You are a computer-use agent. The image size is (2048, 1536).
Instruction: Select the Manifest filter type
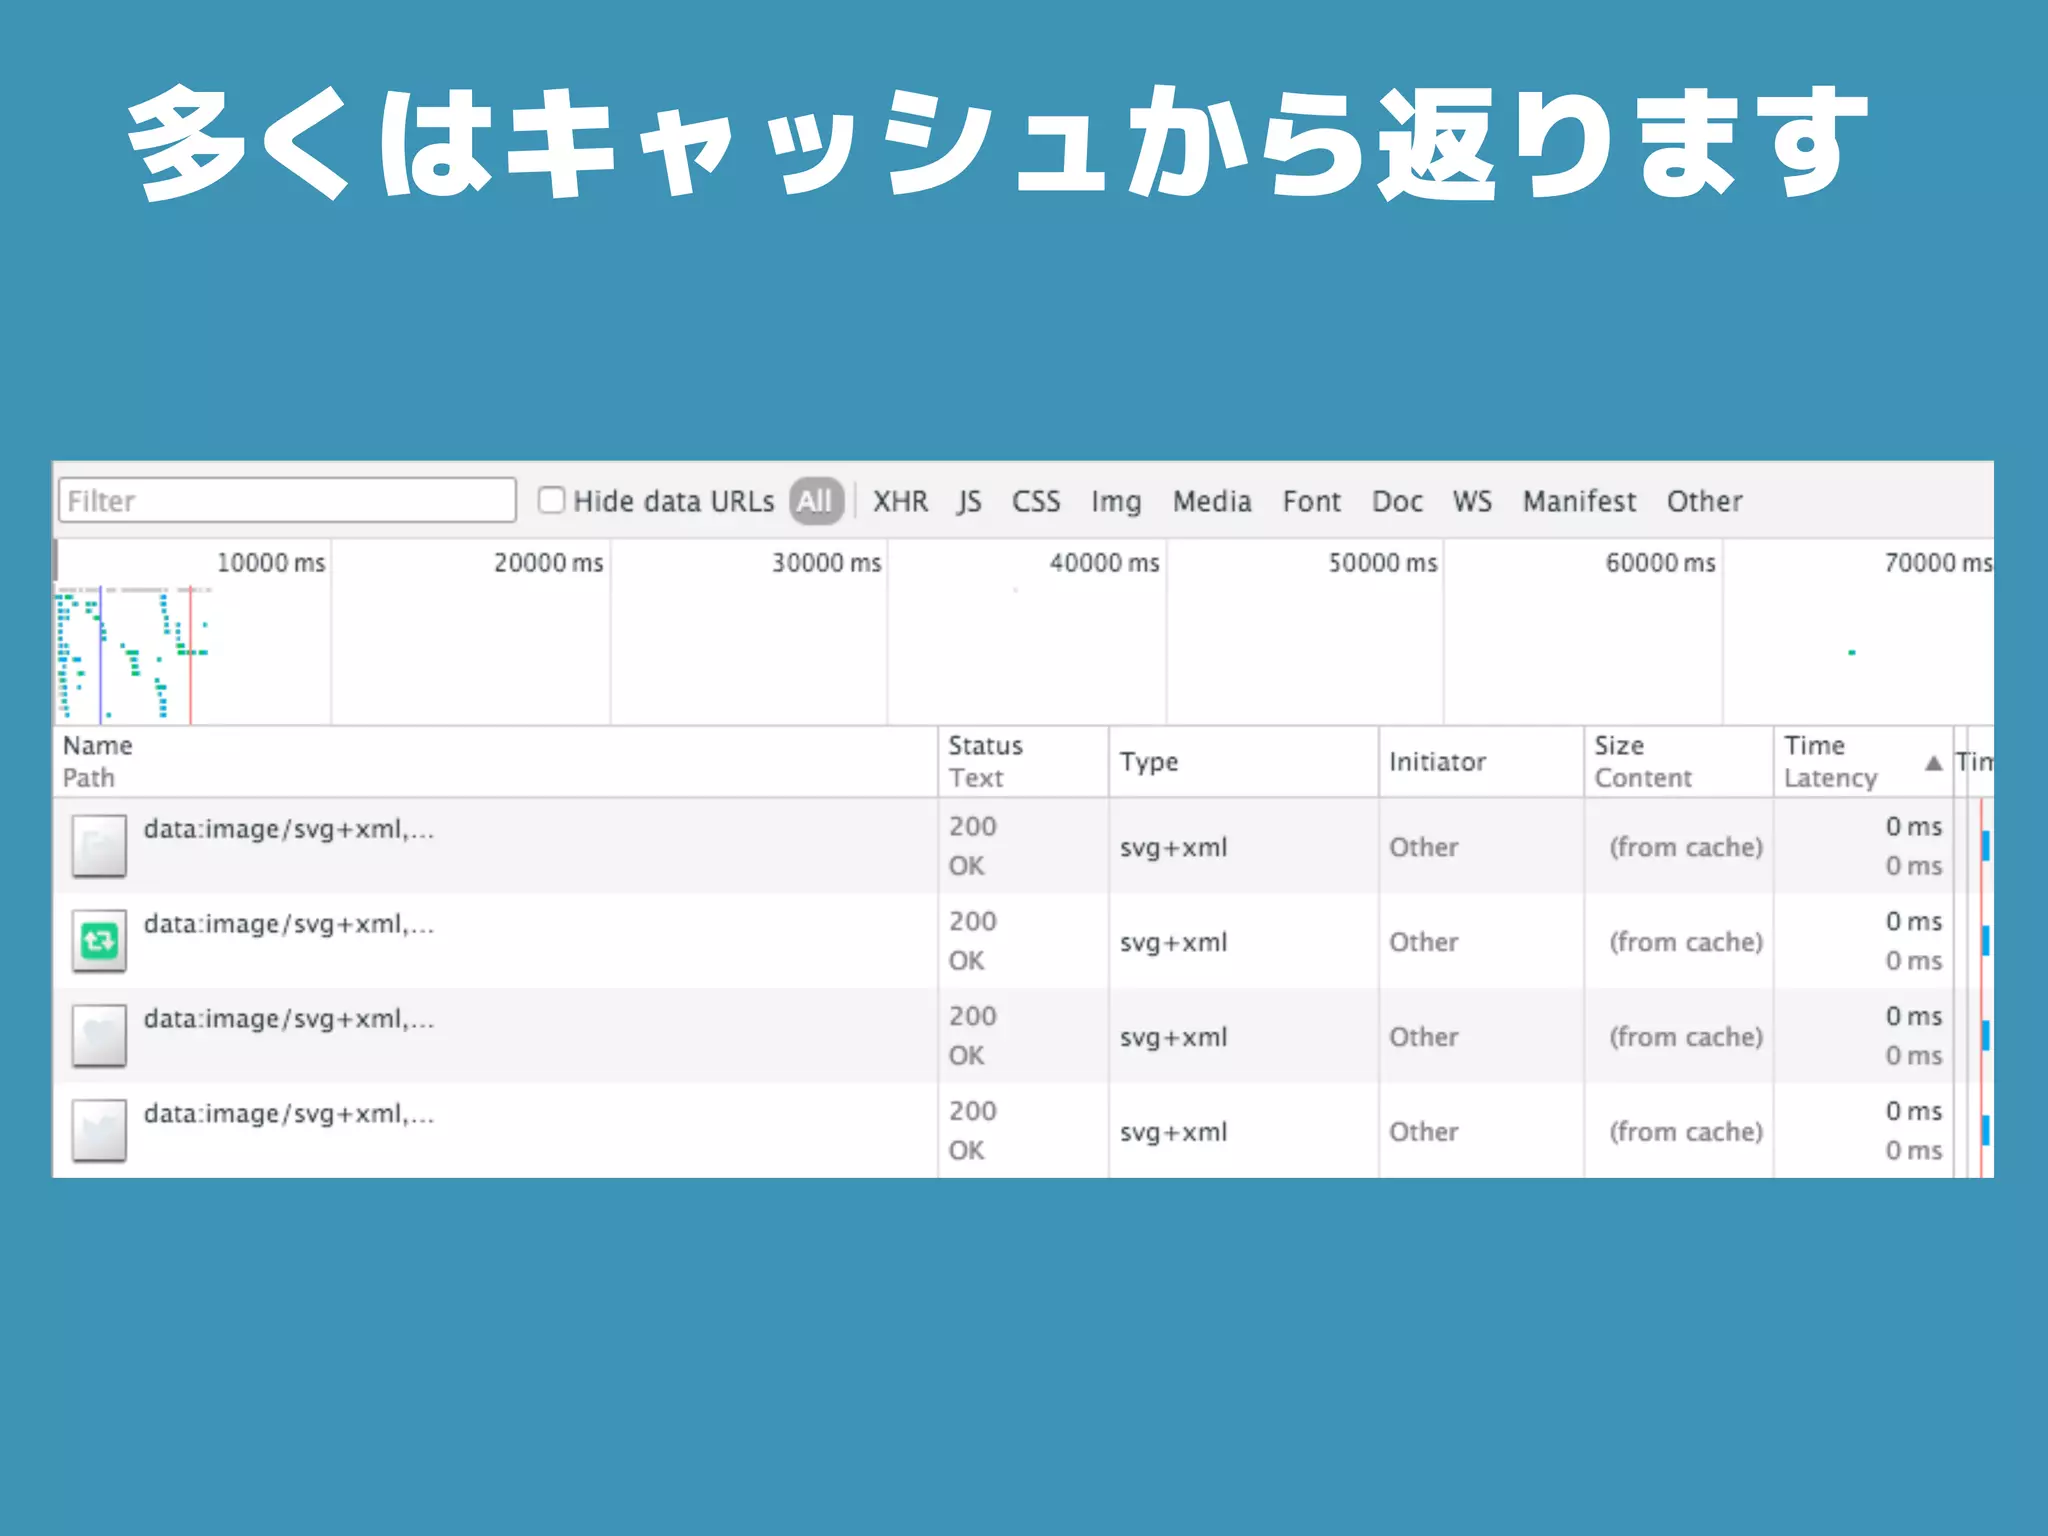coord(1578,501)
